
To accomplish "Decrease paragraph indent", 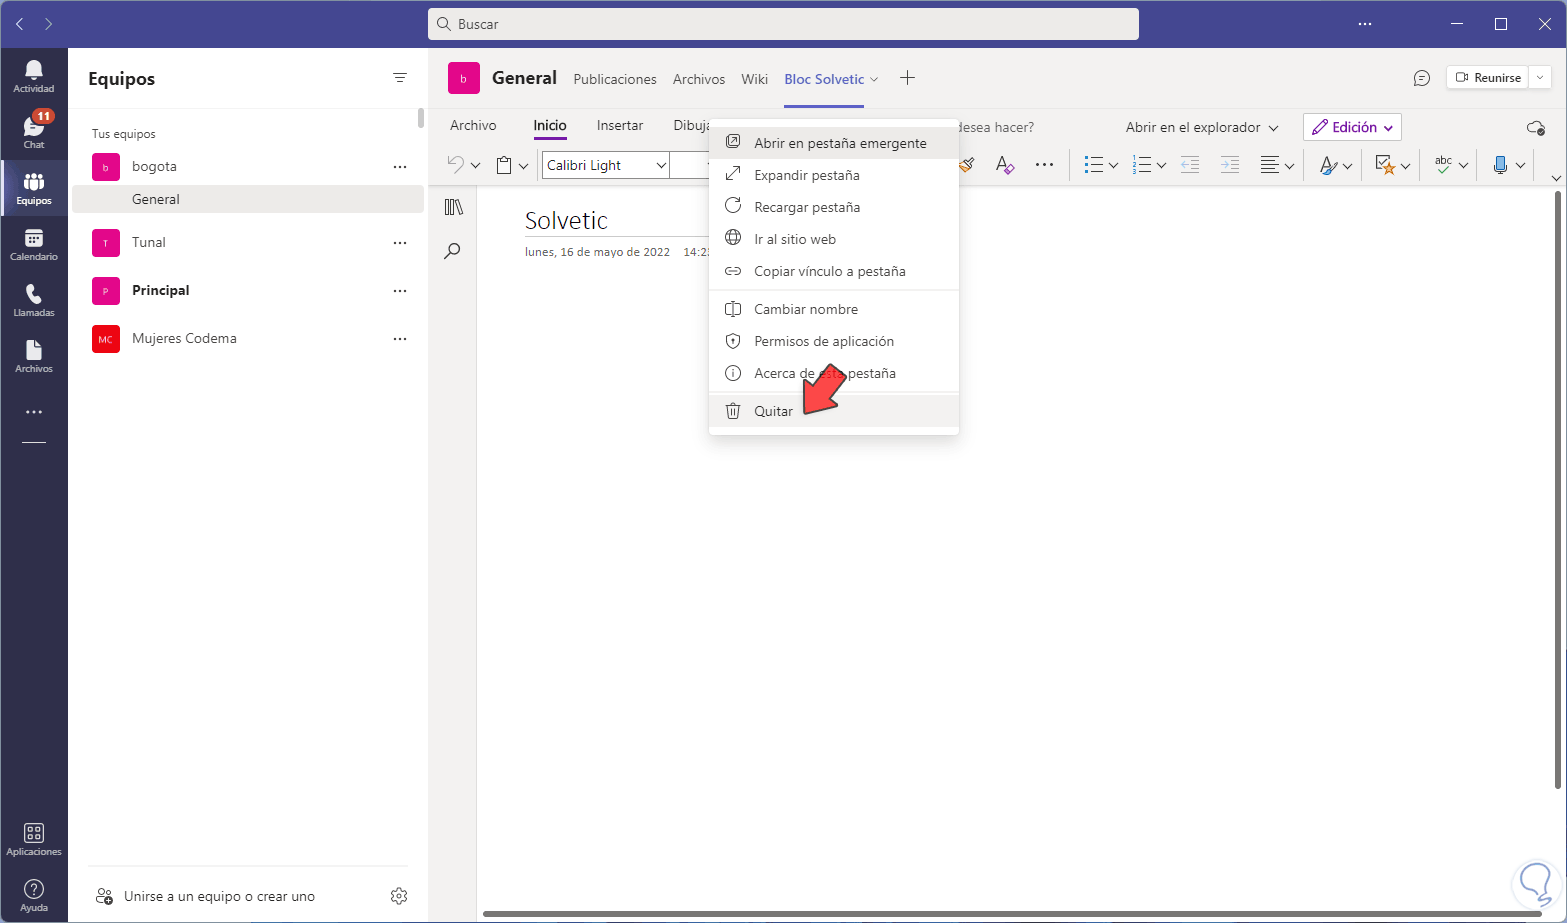I will click(1190, 165).
